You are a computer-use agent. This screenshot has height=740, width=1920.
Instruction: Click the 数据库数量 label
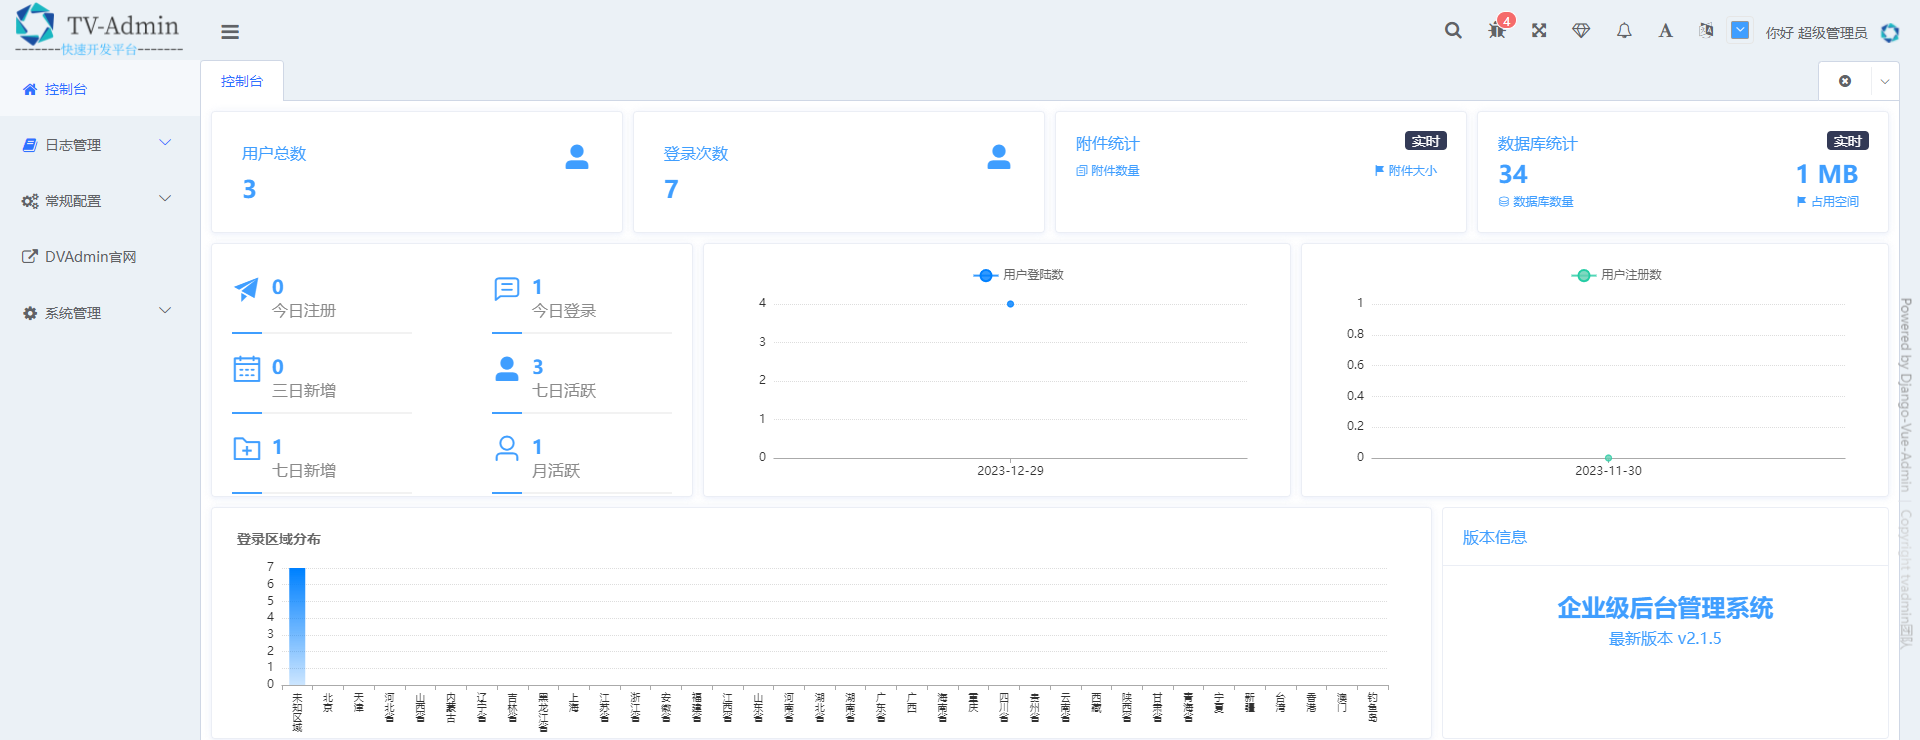click(x=1536, y=202)
